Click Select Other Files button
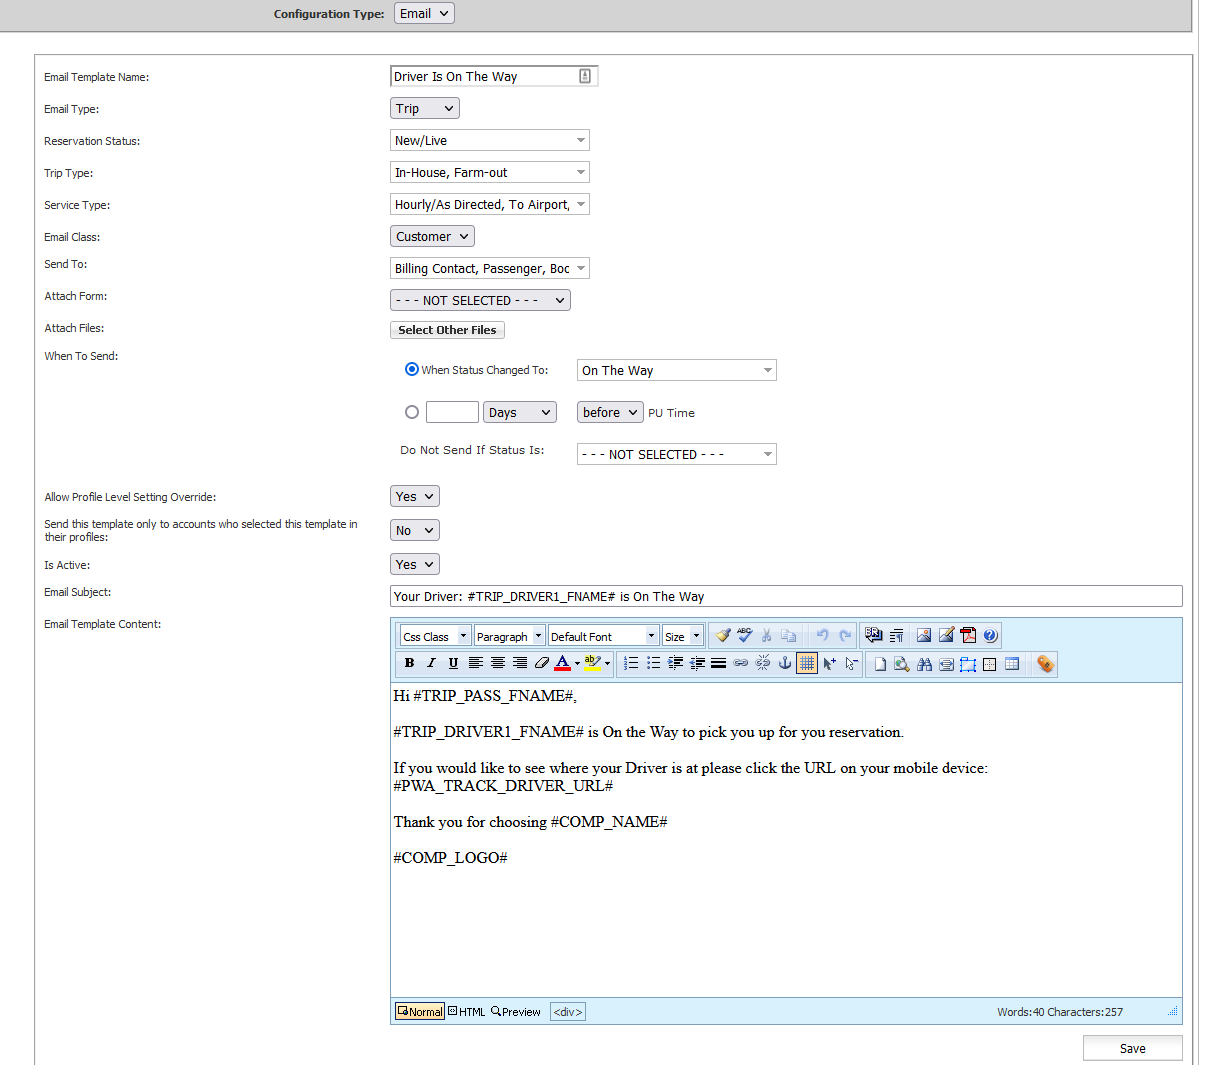The height and width of the screenshot is (1065, 1220). pyautogui.click(x=447, y=330)
